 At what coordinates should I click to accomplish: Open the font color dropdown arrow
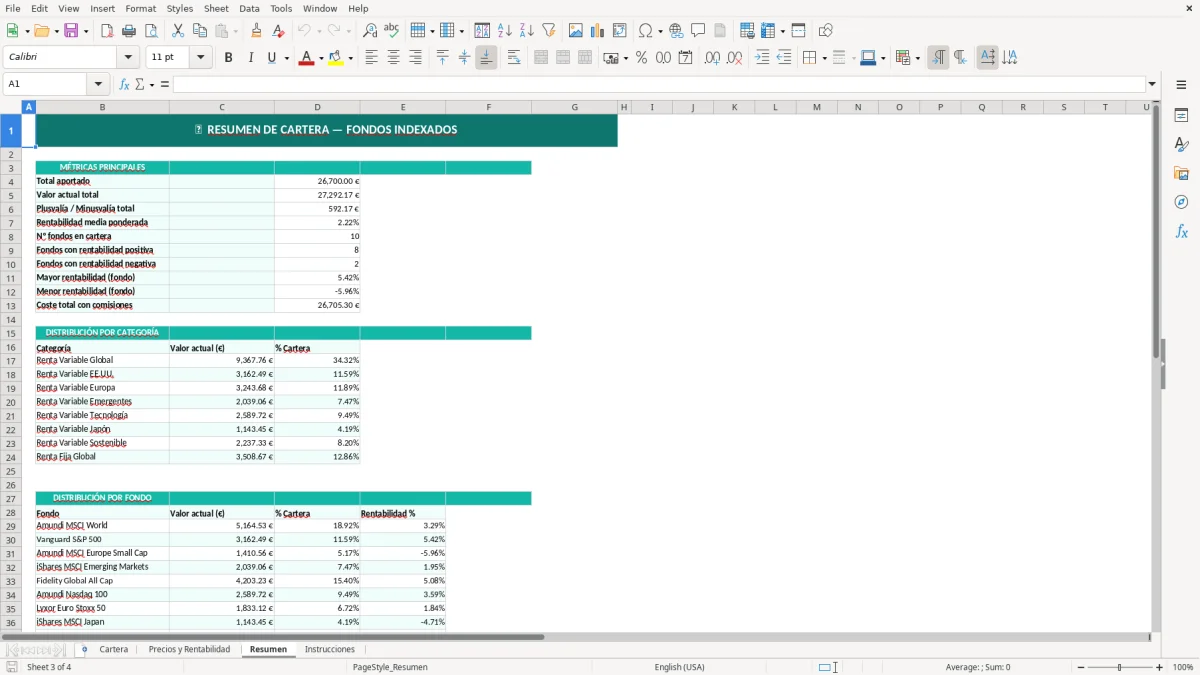pyautogui.click(x=319, y=58)
